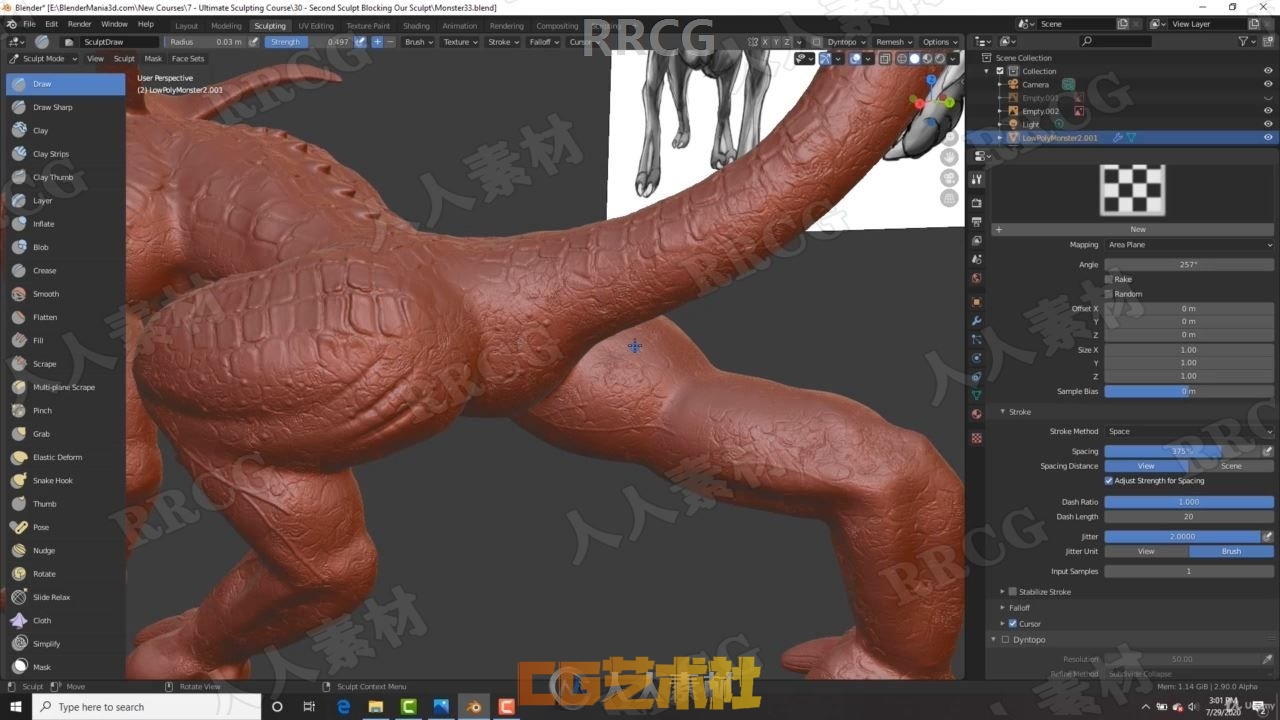This screenshot has height=720, width=1280.
Task: Activate the Layer brush
Action: 65,201
